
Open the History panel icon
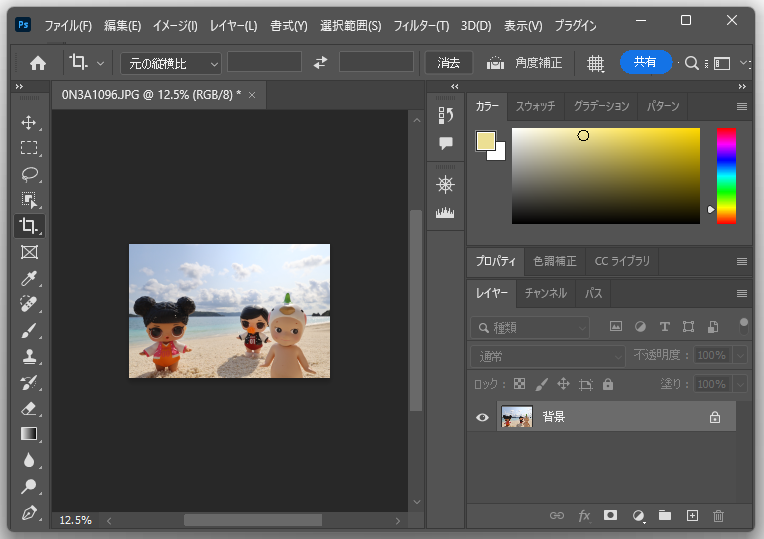(x=445, y=116)
